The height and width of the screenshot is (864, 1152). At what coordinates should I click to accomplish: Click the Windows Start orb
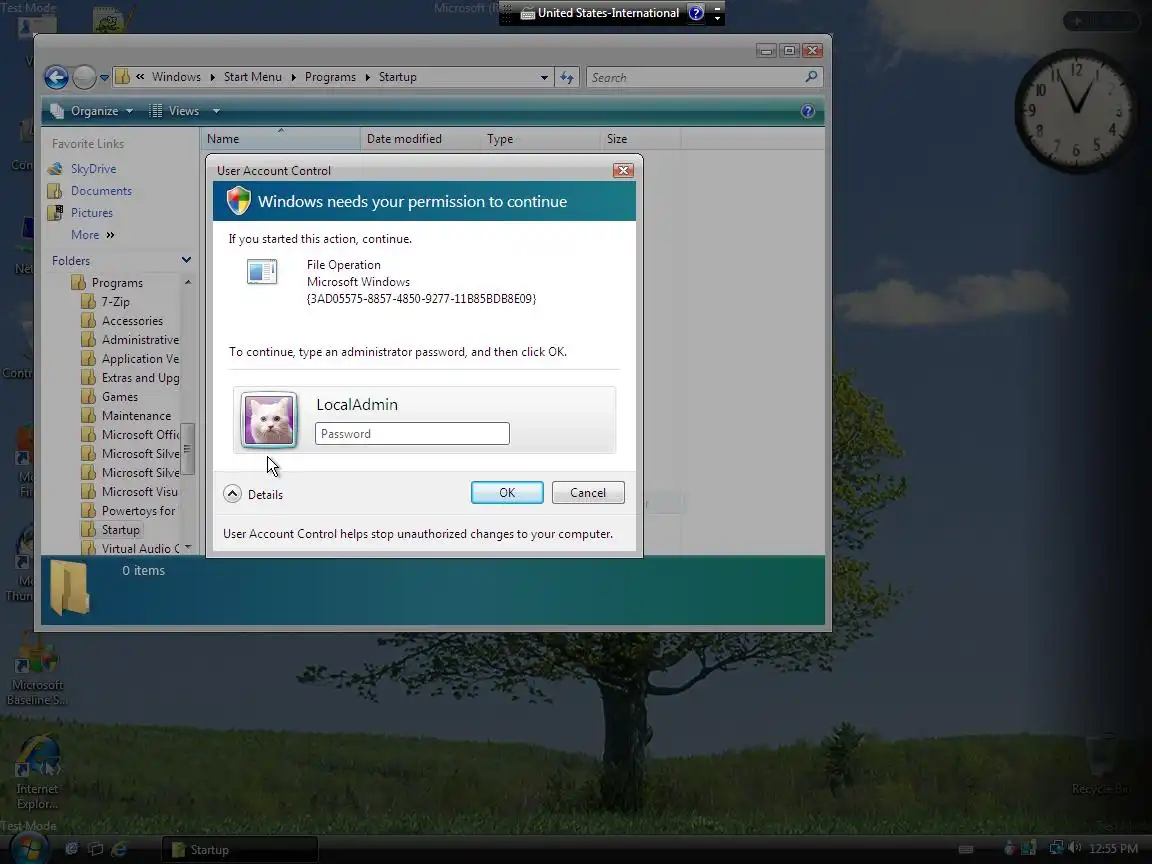click(x=28, y=849)
